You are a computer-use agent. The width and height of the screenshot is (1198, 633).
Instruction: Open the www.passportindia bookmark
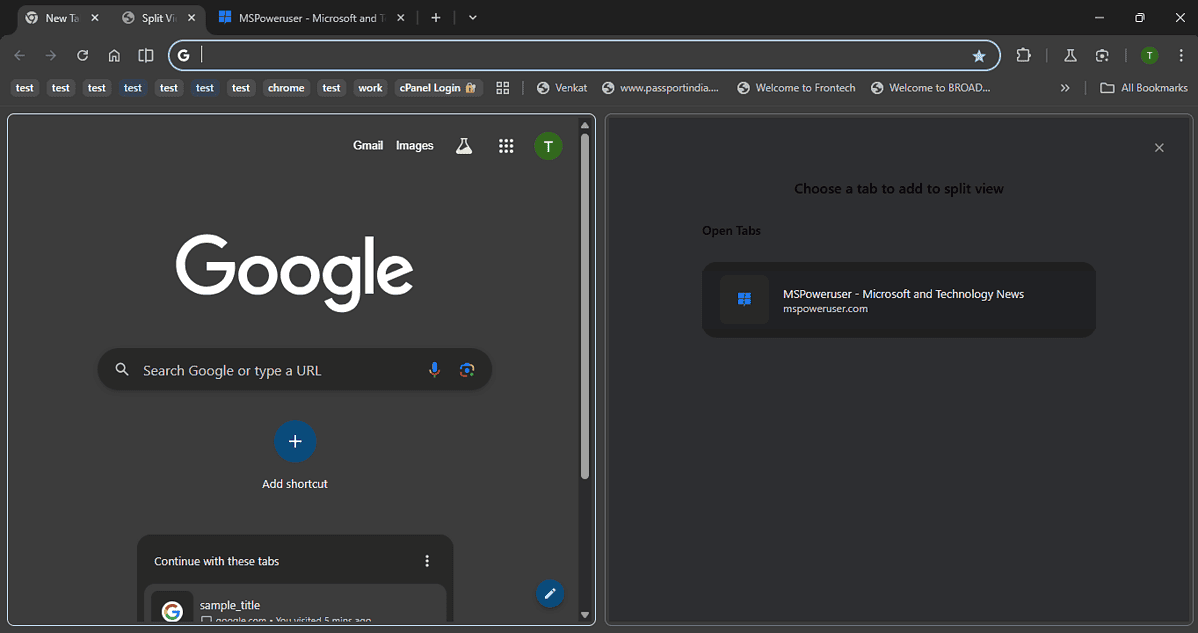pyautogui.click(x=661, y=88)
